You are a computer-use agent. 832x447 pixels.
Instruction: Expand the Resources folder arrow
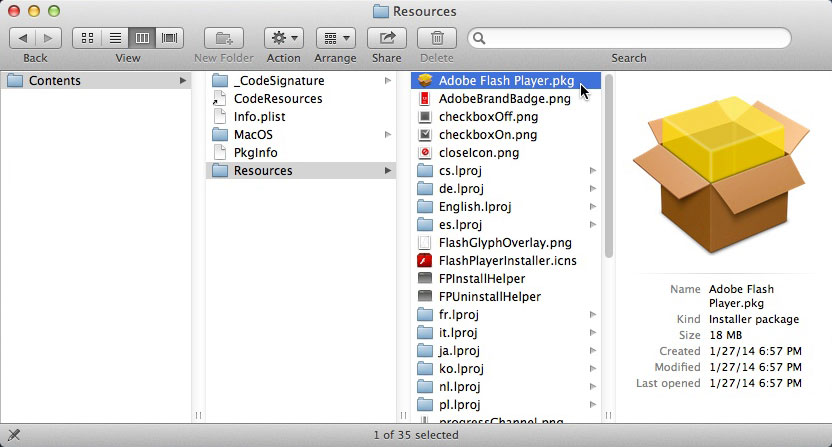(x=388, y=171)
